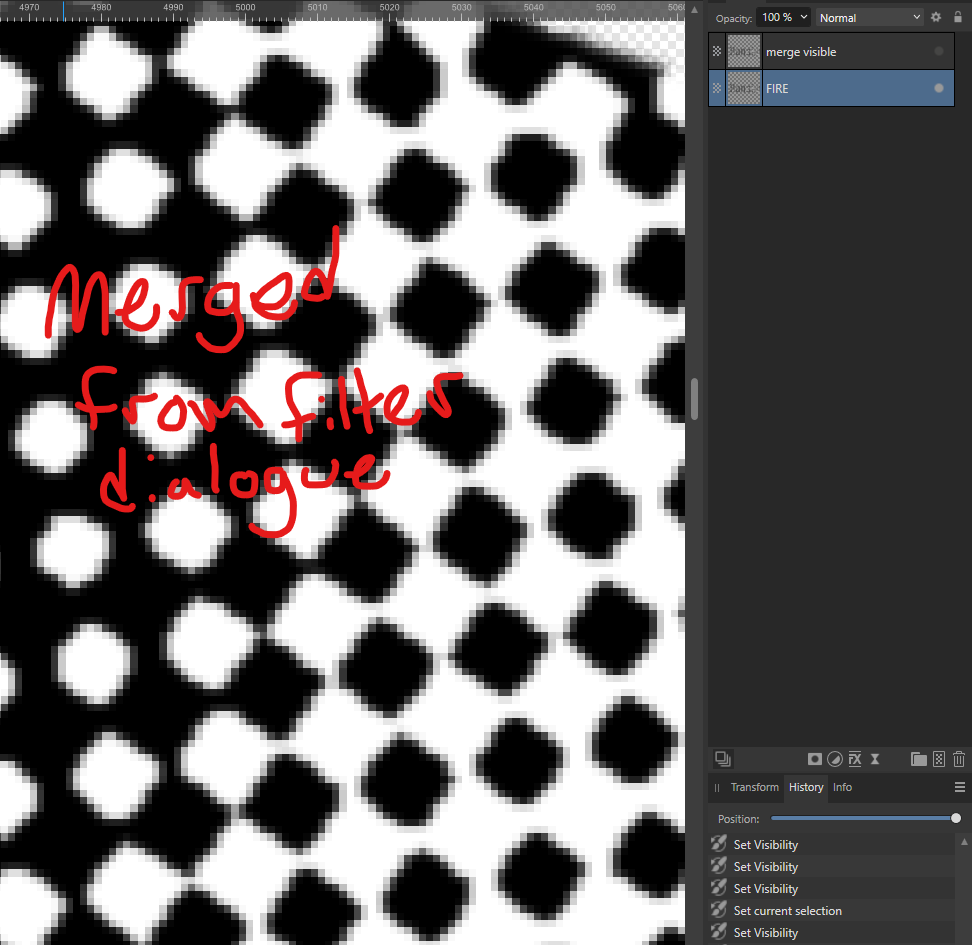Delete layer using the trash can icon
The image size is (972, 945).
point(959,759)
